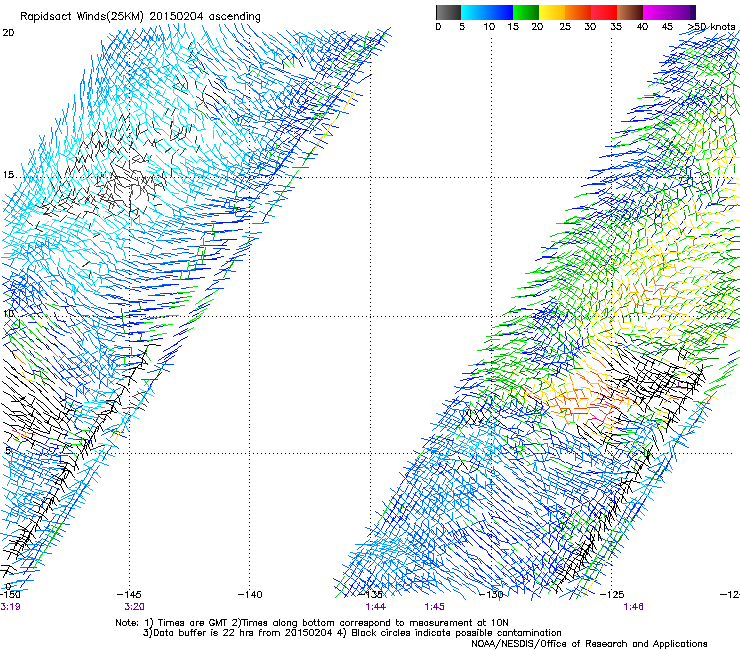
Task: Click longitude label '-150' on bottom axis
Action: click(x=10, y=594)
